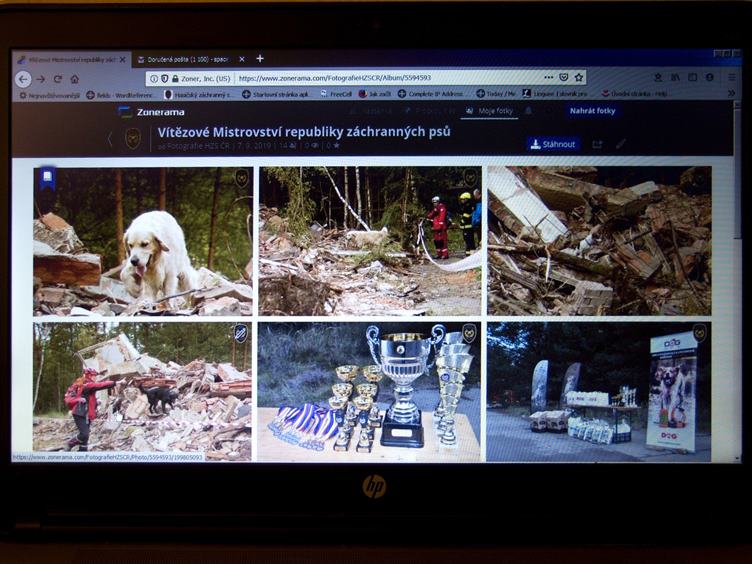Open the collapsed rubble close-up photo
The width and height of the screenshot is (752, 564).
(599, 240)
